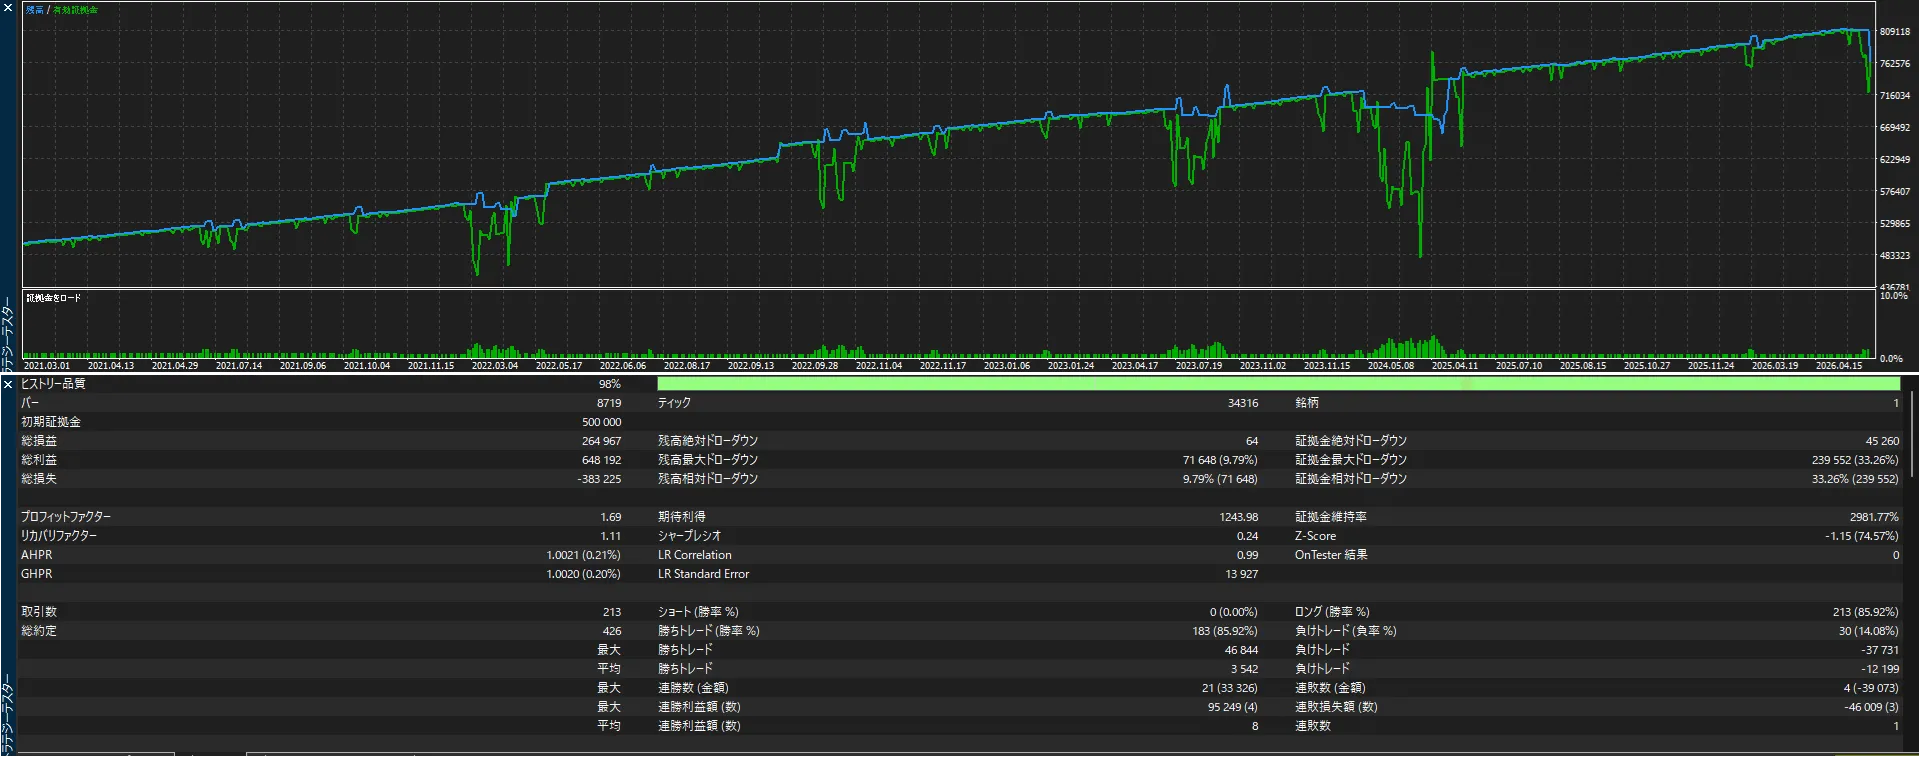Click the 2023.01.06 date axis label
Screen dimensions: 1919x761
(x=1006, y=366)
